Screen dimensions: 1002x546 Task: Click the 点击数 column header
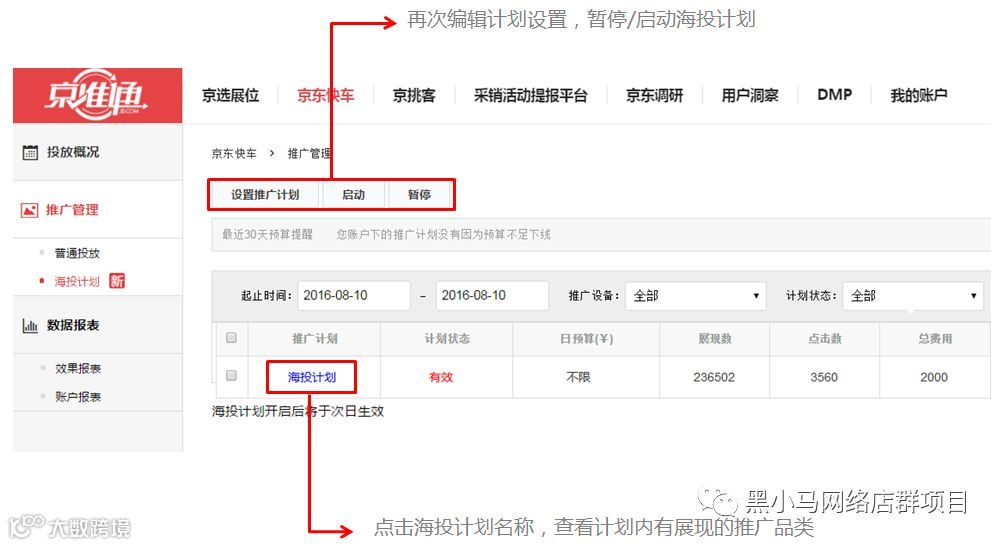tap(825, 339)
